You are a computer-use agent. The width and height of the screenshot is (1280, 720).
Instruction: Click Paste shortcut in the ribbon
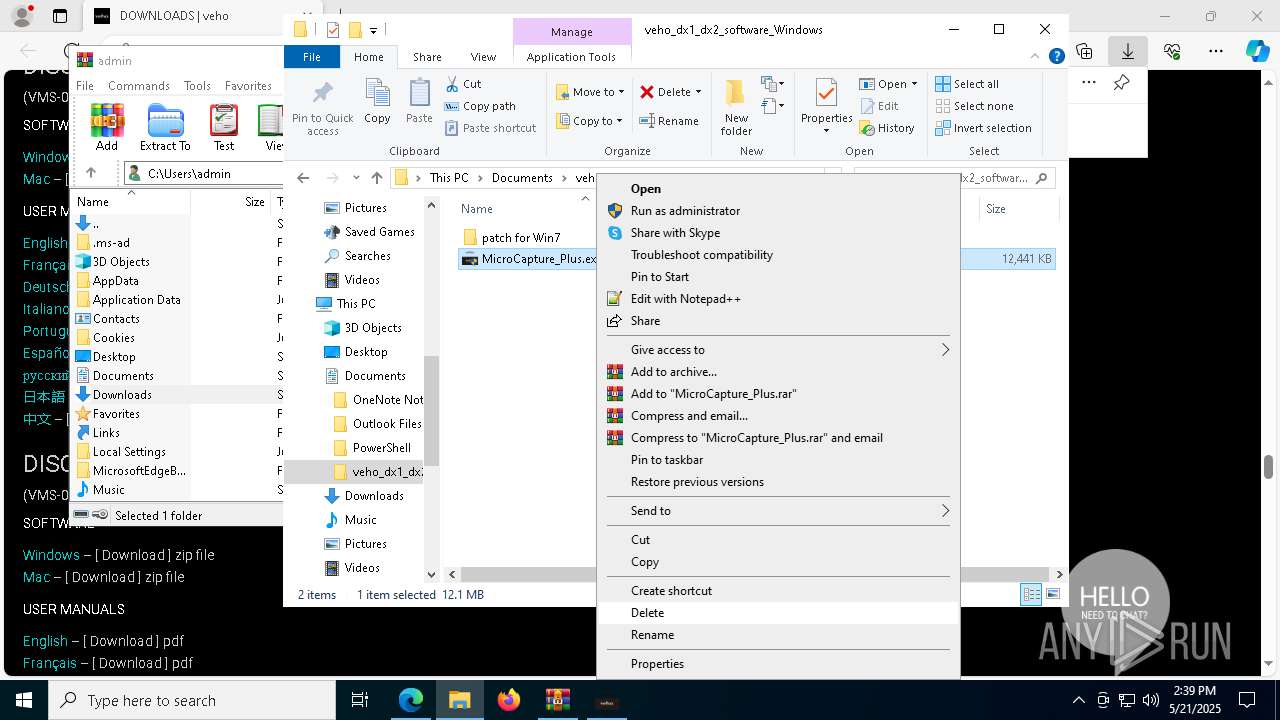click(490, 128)
